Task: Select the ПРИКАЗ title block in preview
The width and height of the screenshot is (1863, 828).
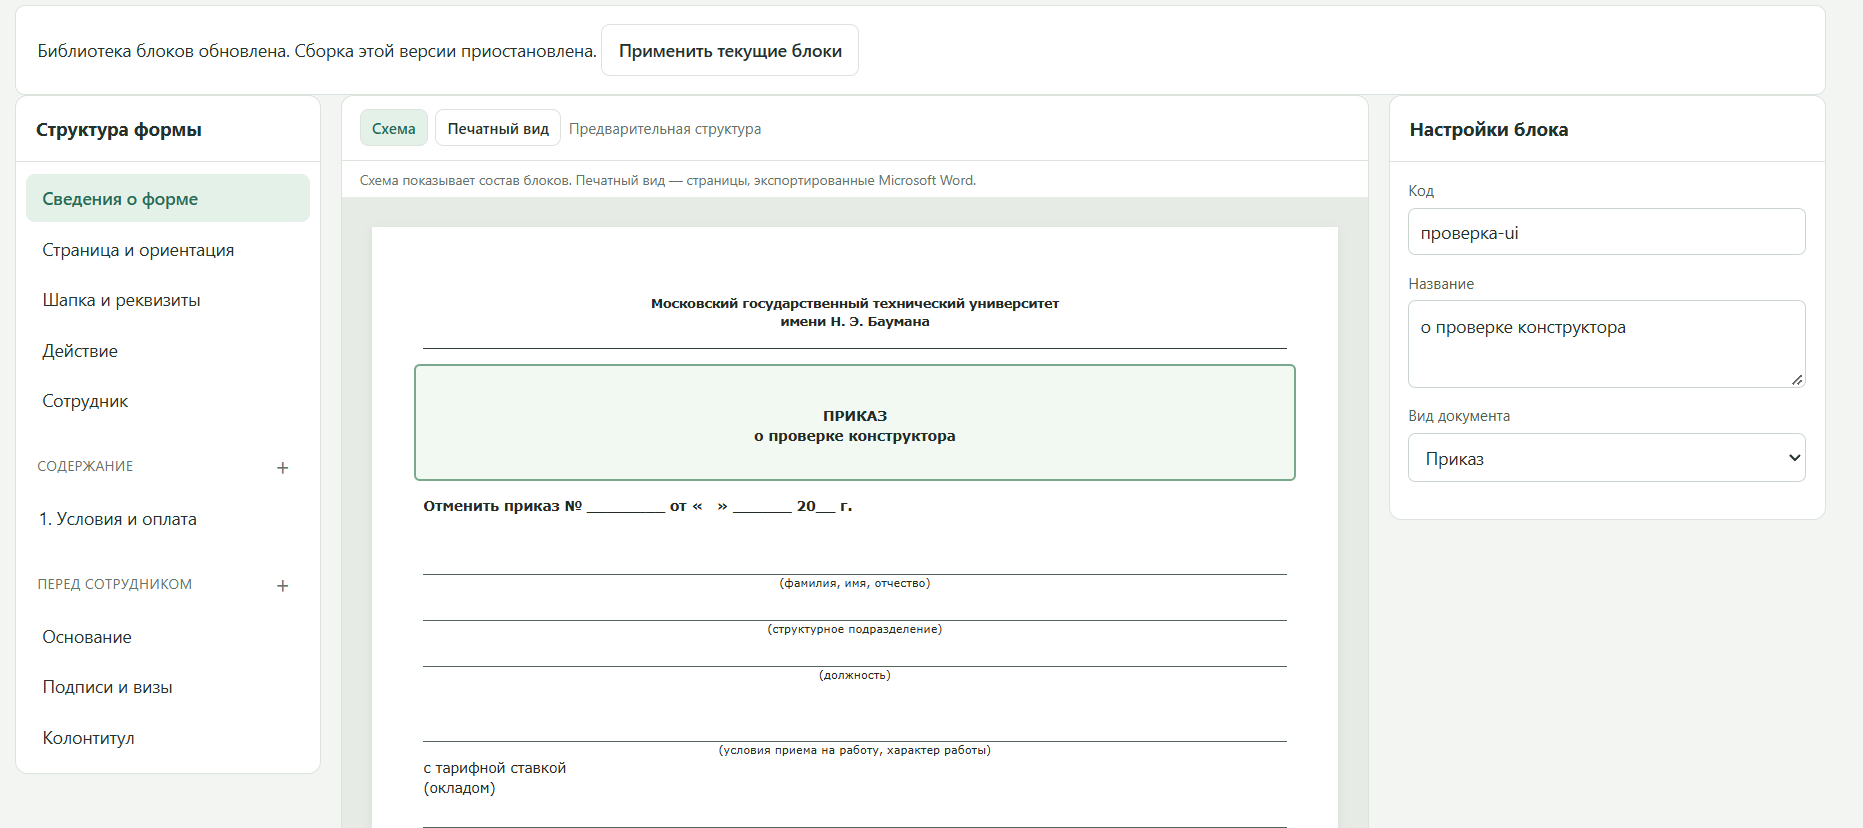Action: [855, 423]
